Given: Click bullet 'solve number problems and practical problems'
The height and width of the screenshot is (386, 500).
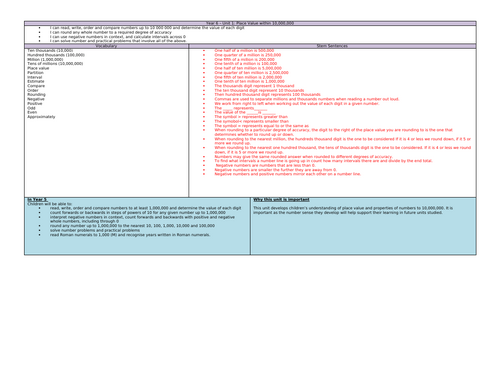Looking at the screenshot, I should [x=95, y=230].
